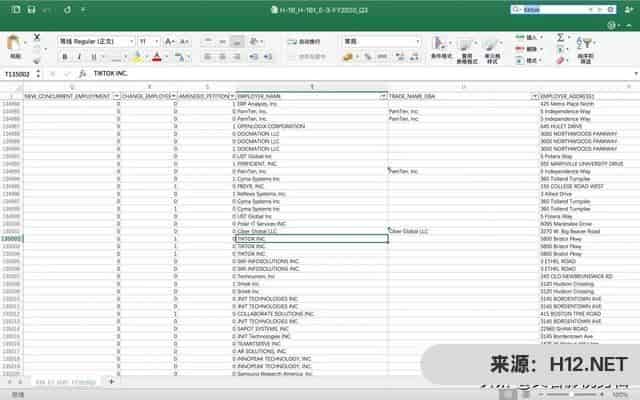Click the Cut scissors icon
This screenshot has height=400, width=640.
pos(37,38)
